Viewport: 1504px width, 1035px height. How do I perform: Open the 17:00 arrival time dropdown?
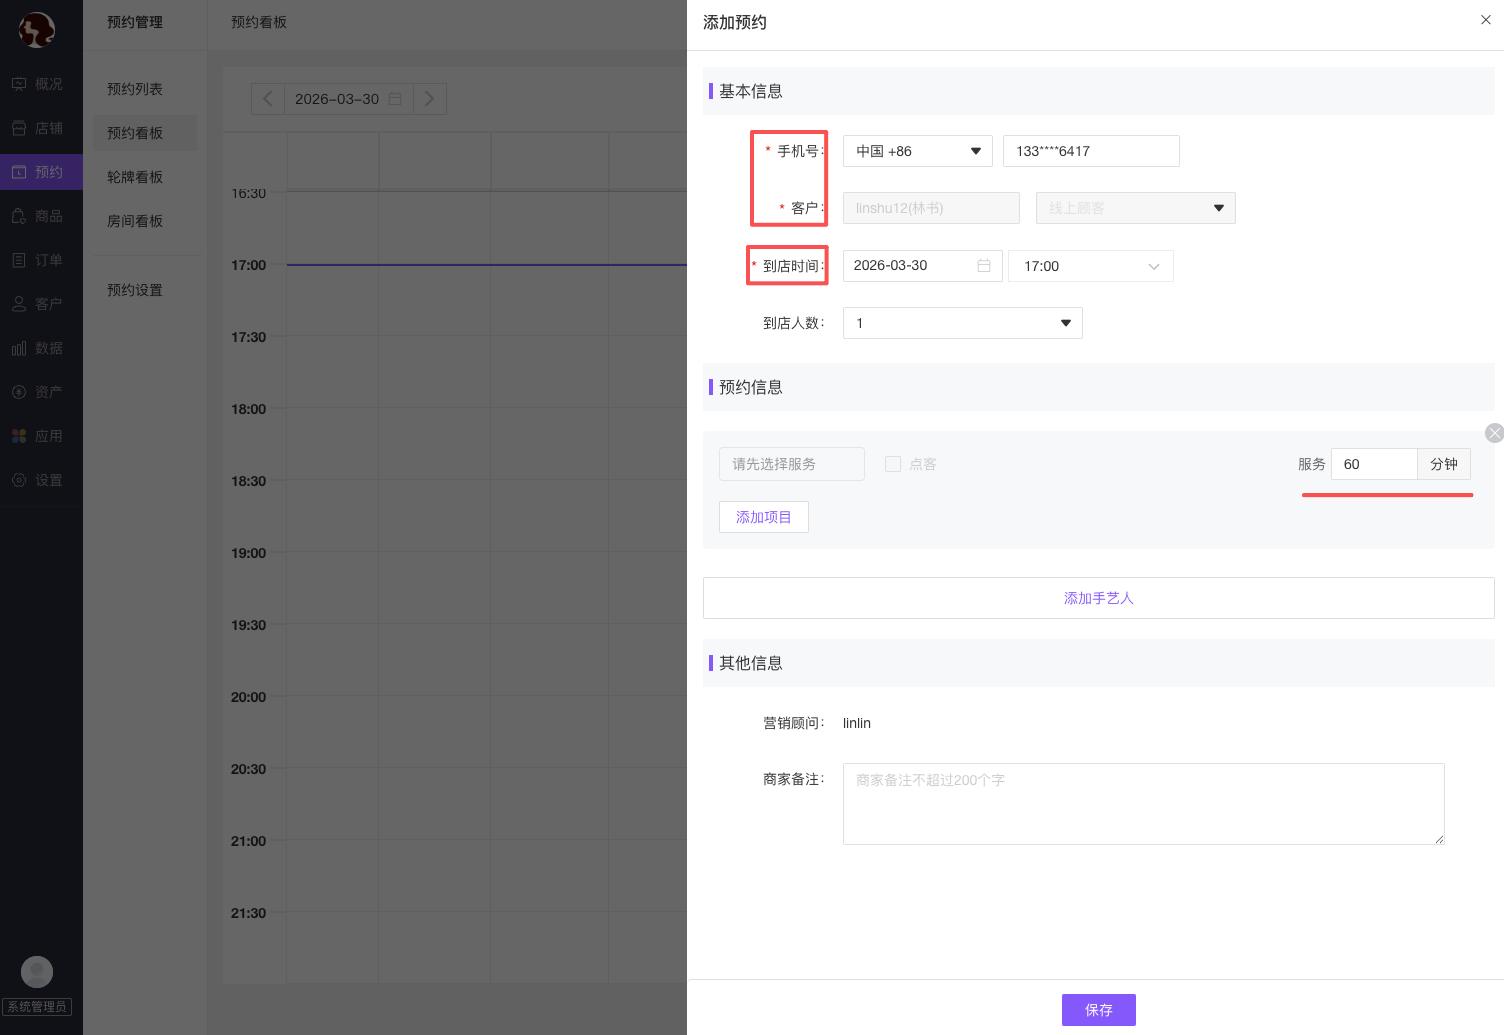(x=1090, y=266)
